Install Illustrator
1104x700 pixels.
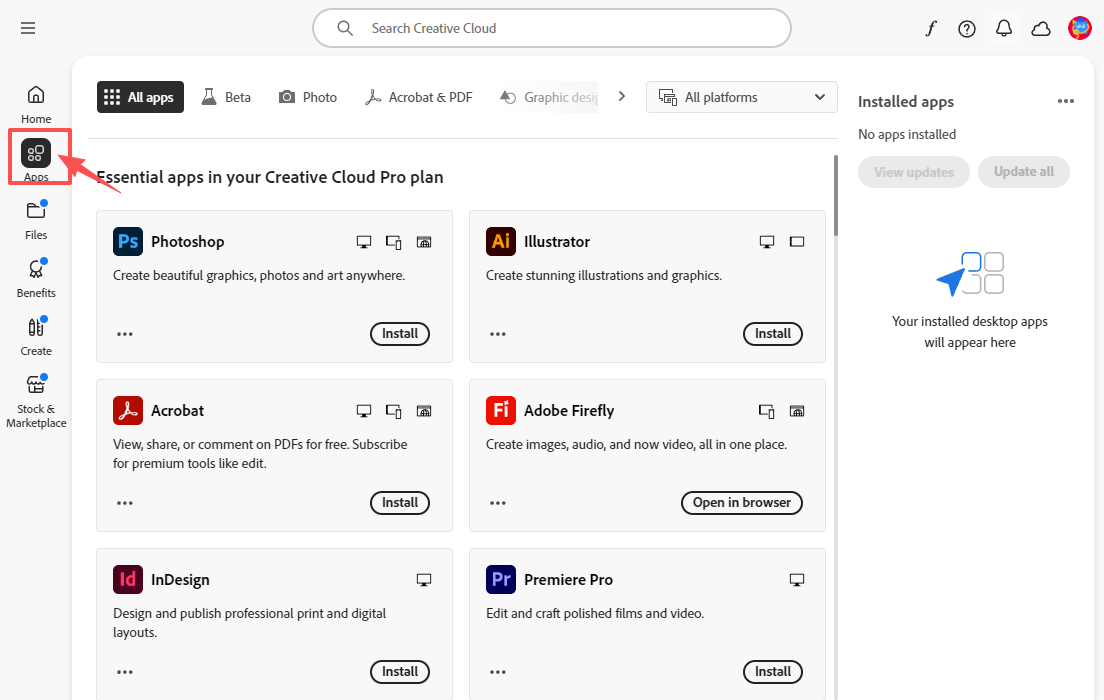[x=772, y=334]
